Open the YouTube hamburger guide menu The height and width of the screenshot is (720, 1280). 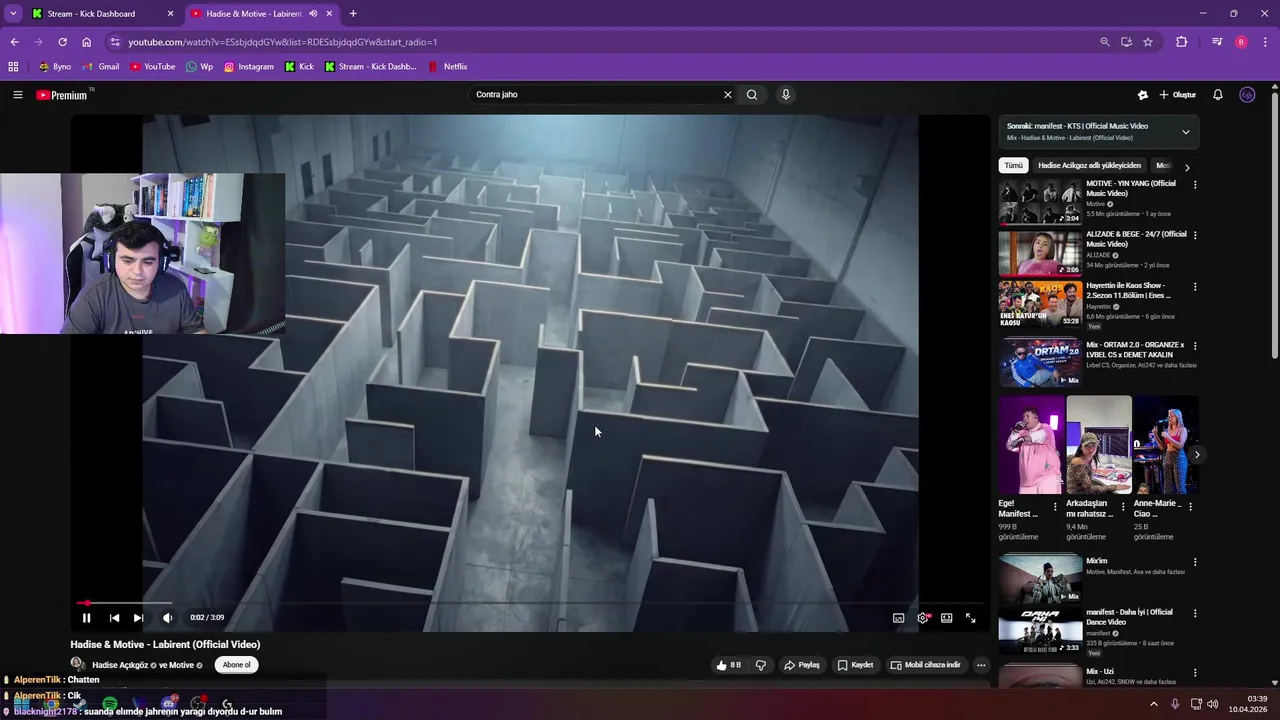point(18,95)
